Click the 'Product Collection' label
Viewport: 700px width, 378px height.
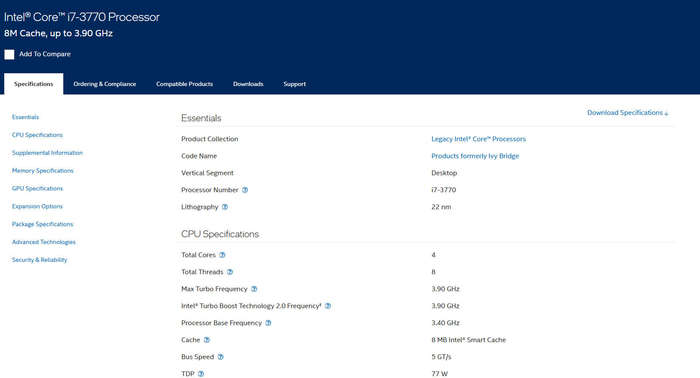point(209,139)
